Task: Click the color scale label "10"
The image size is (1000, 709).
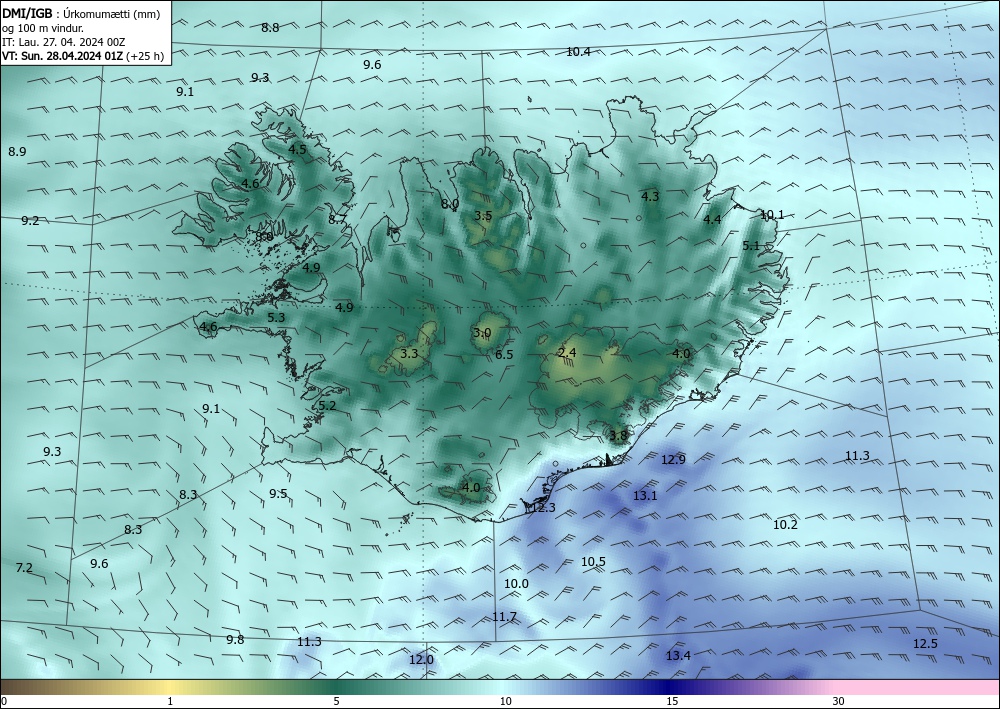Action: click(x=505, y=701)
